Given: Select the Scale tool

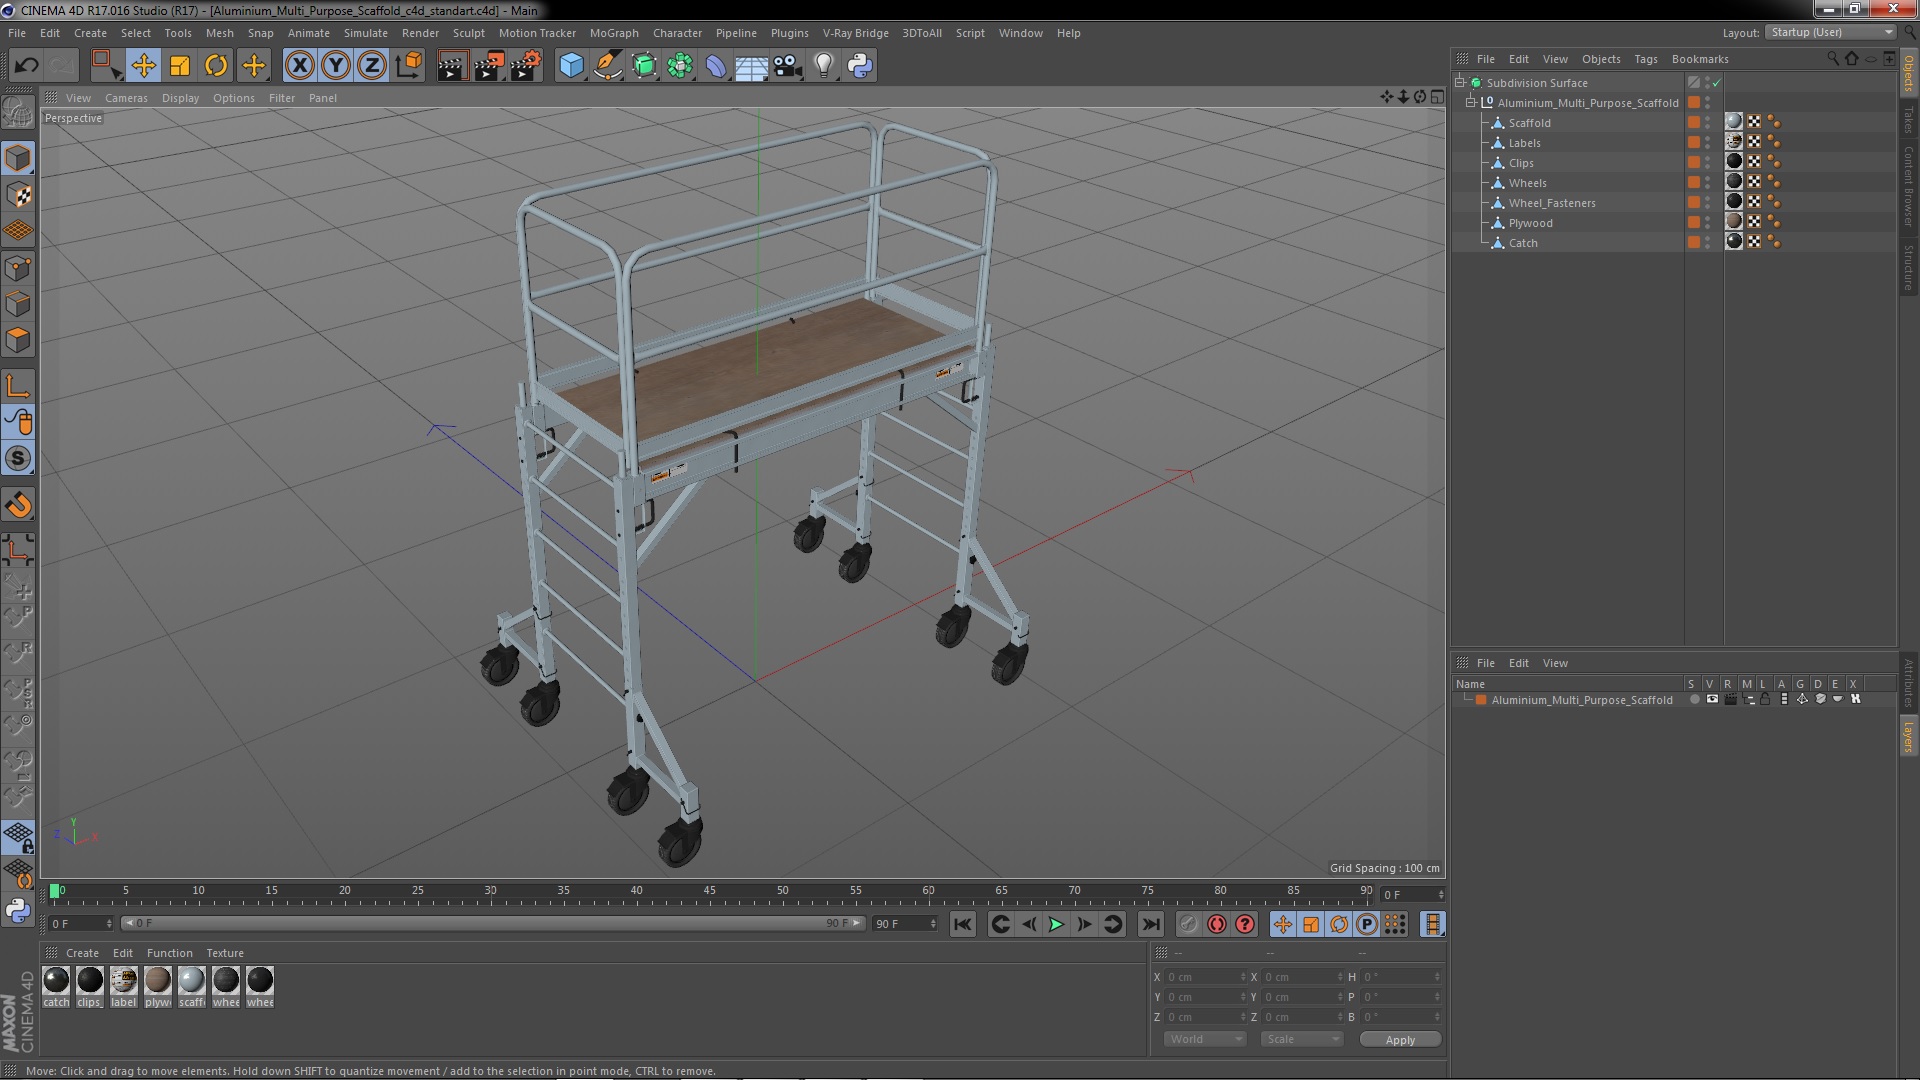Looking at the screenshot, I should tap(180, 66).
